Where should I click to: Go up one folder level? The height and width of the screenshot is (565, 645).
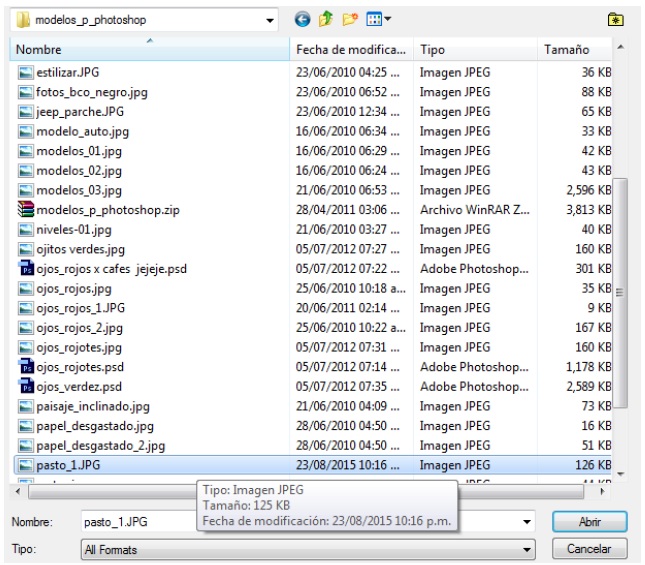click(325, 19)
